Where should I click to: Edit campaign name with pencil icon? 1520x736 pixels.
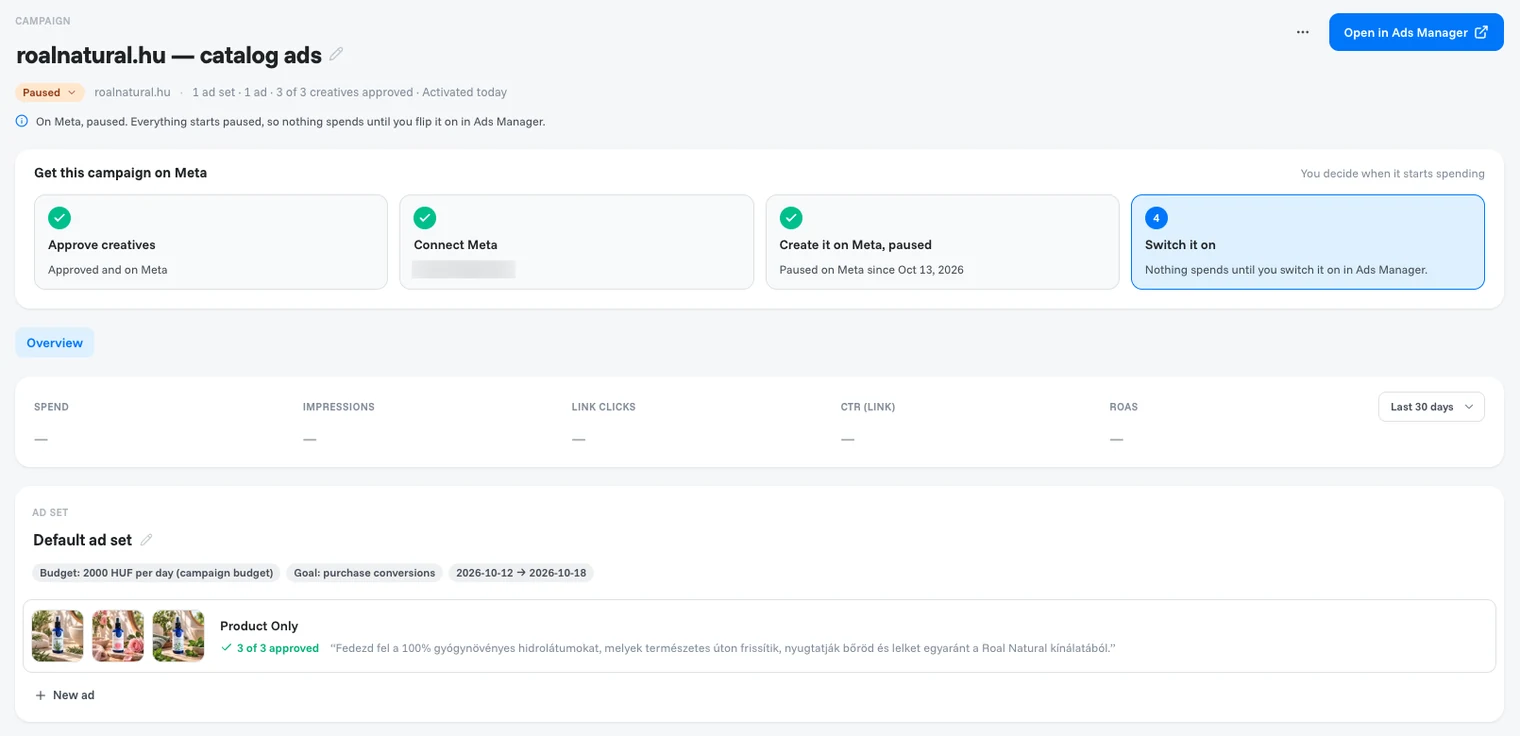336,54
